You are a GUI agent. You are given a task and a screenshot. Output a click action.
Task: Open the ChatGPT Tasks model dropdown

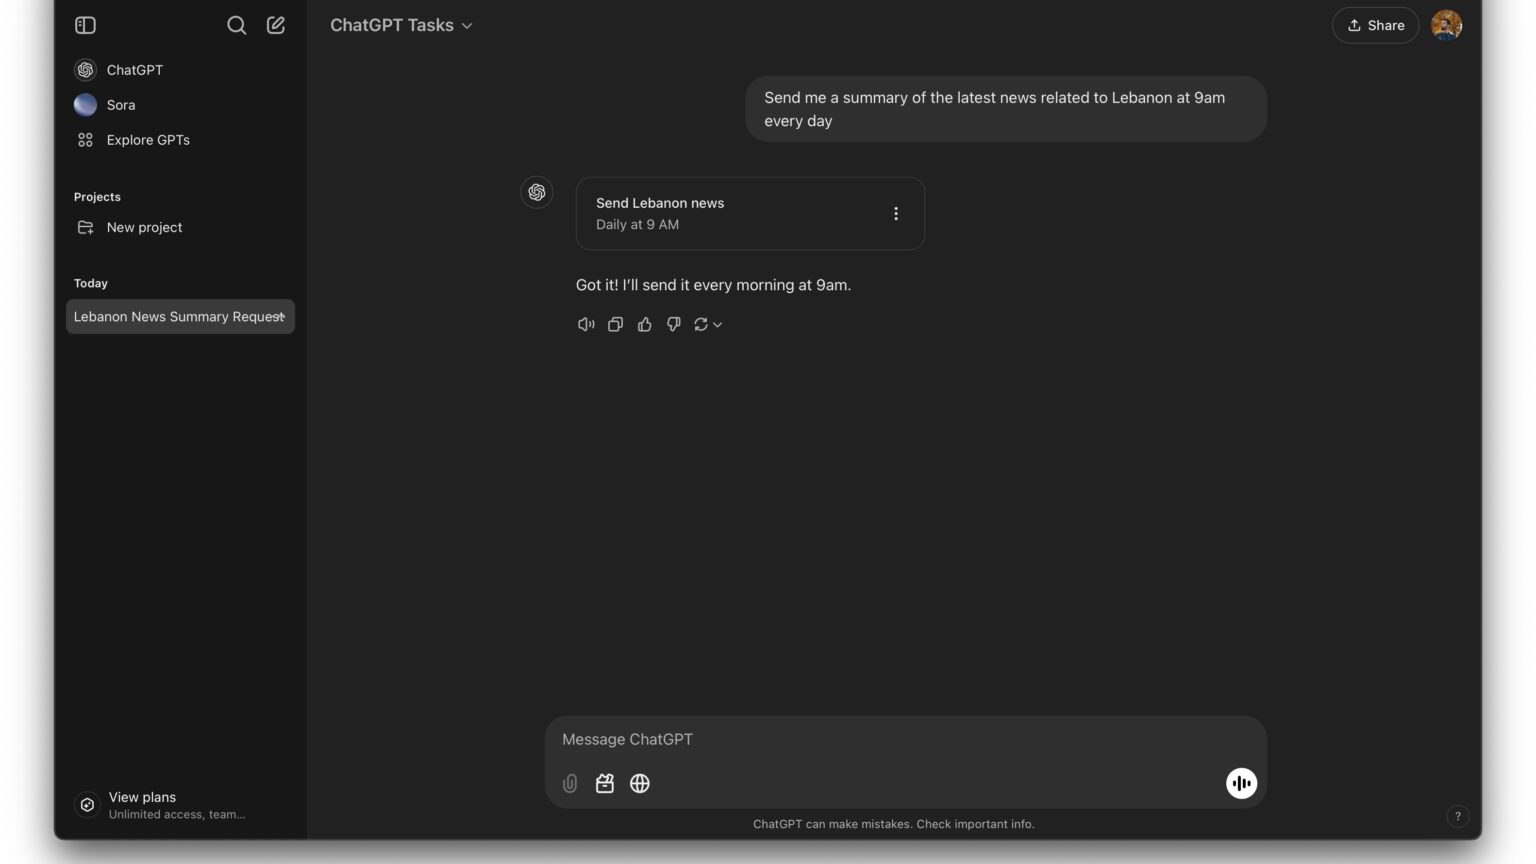click(401, 25)
